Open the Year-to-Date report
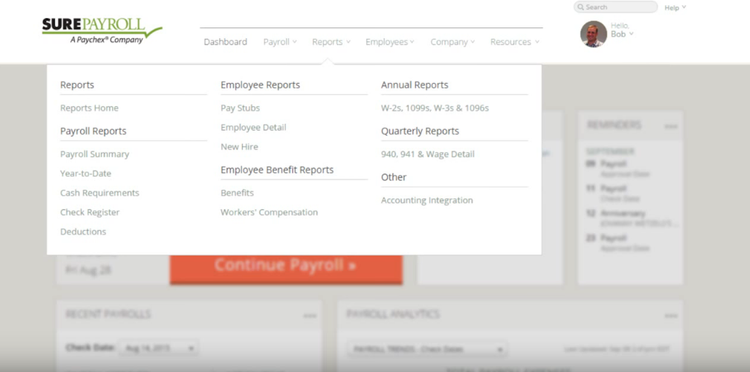Viewport: 750px width, 372px height. [86, 174]
